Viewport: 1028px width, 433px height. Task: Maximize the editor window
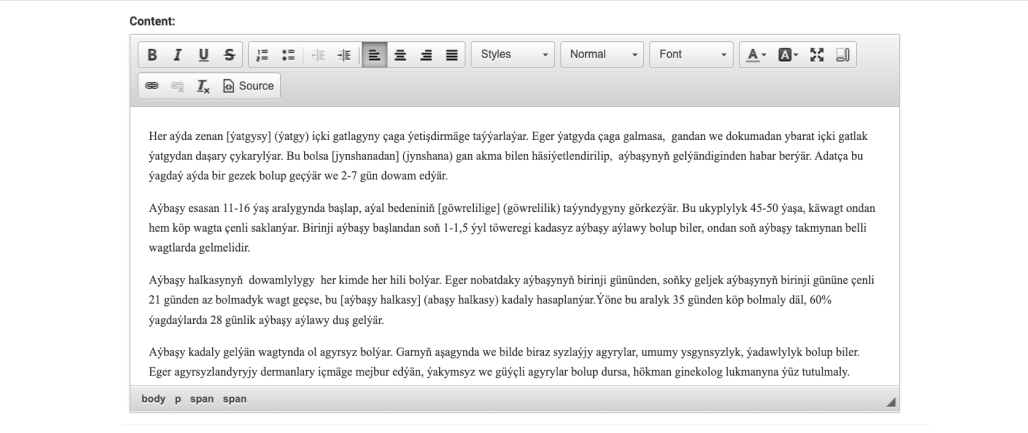pos(818,55)
